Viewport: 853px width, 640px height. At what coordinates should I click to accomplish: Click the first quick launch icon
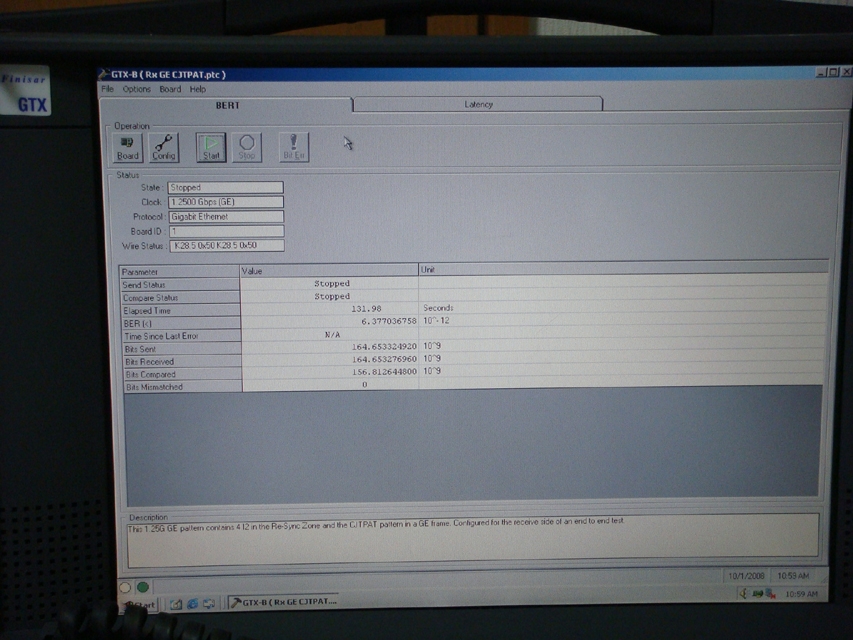click(x=176, y=604)
